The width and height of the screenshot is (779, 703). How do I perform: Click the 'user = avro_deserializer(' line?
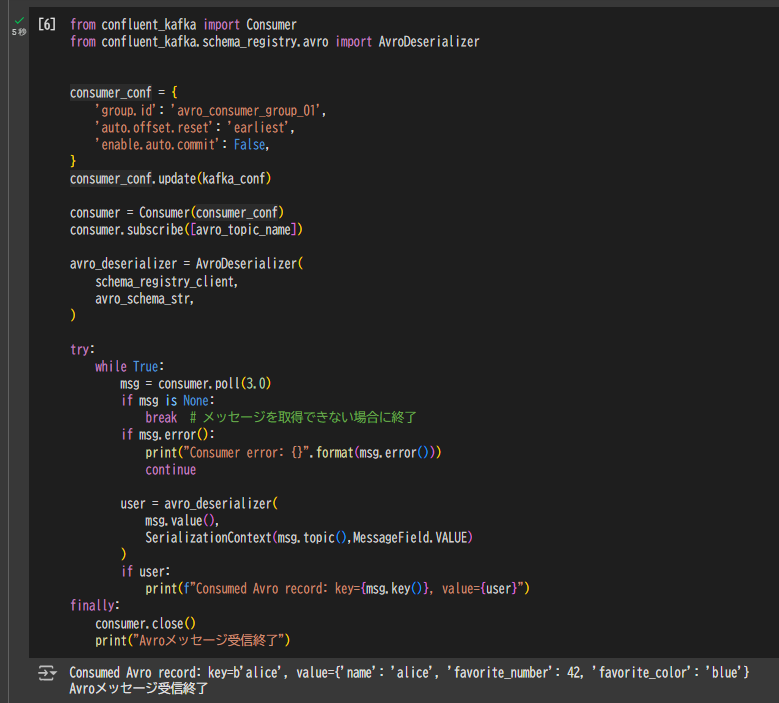(x=199, y=503)
